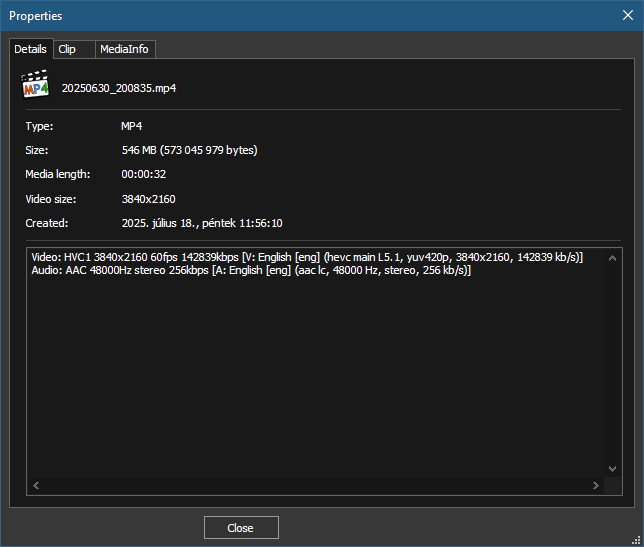This screenshot has width=644, height=547.
Task: Click created date 2025. július 18.
Action: tap(202, 223)
